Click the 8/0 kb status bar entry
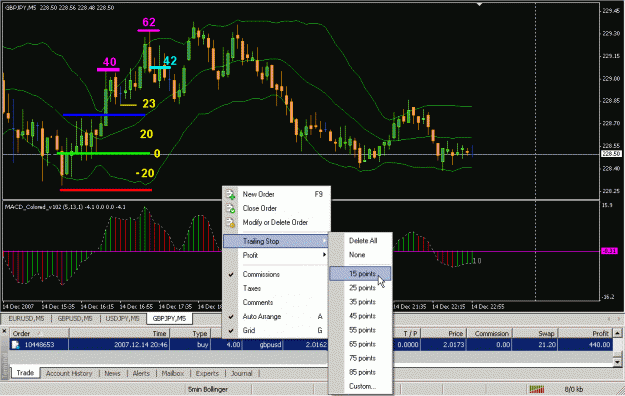 (574, 389)
